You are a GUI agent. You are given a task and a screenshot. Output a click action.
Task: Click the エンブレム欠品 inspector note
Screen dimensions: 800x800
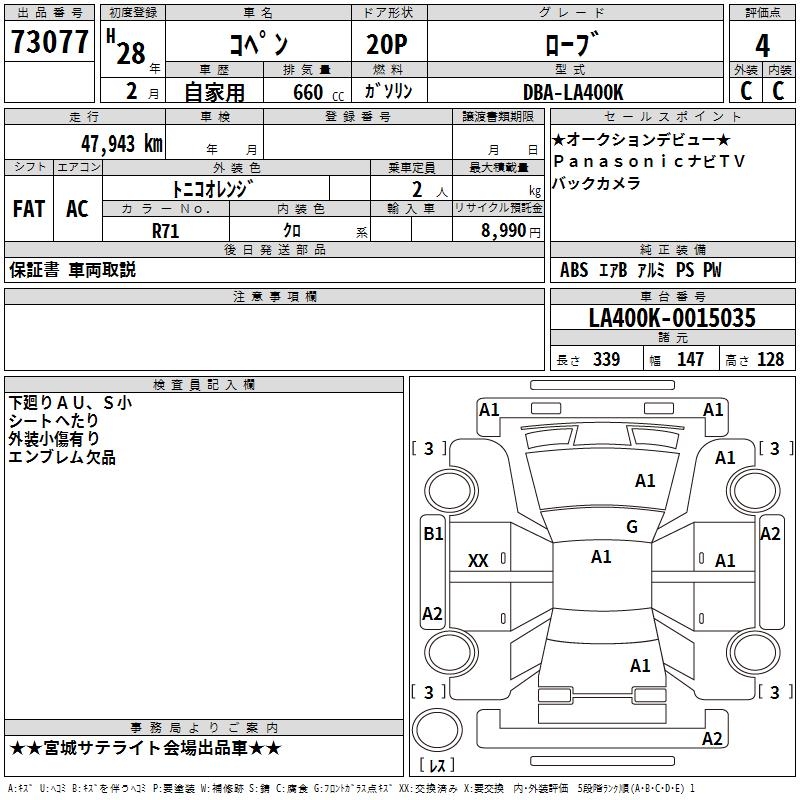click(x=62, y=457)
